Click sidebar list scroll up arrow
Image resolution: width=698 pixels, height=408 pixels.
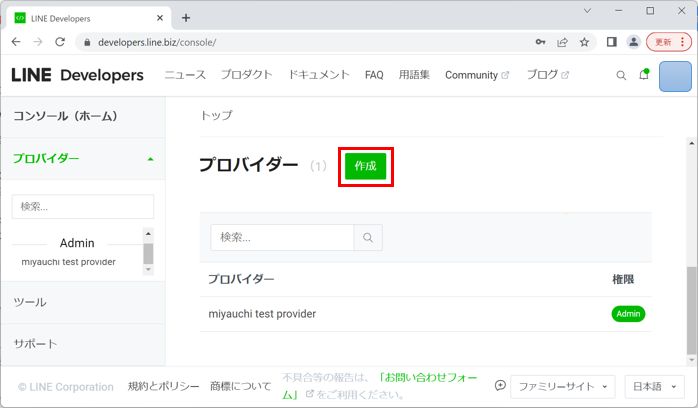[x=148, y=234]
